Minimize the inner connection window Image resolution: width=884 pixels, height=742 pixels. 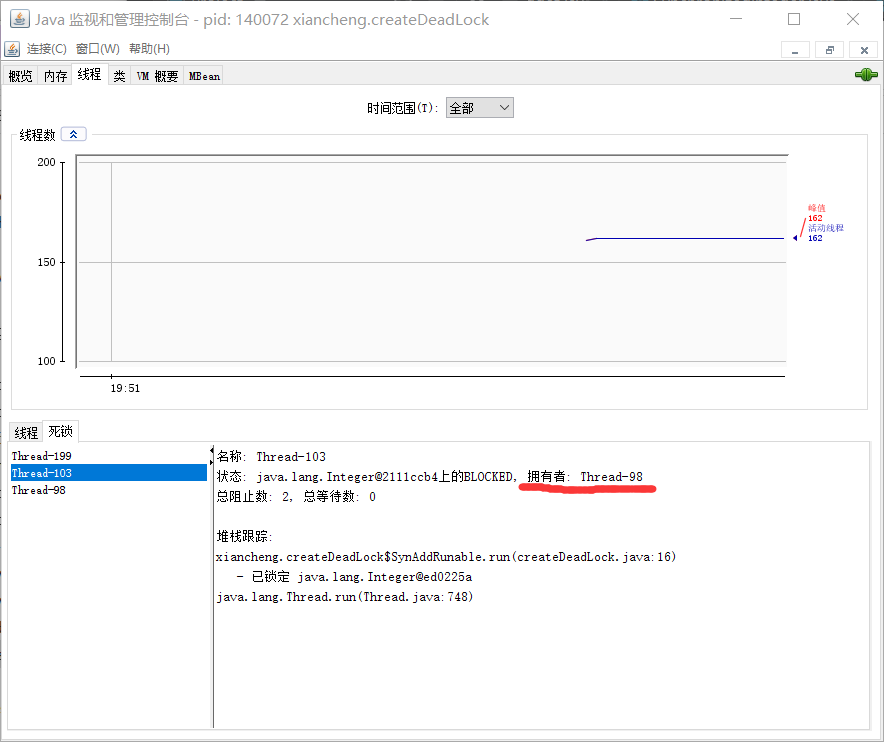(x=795, y=50)
